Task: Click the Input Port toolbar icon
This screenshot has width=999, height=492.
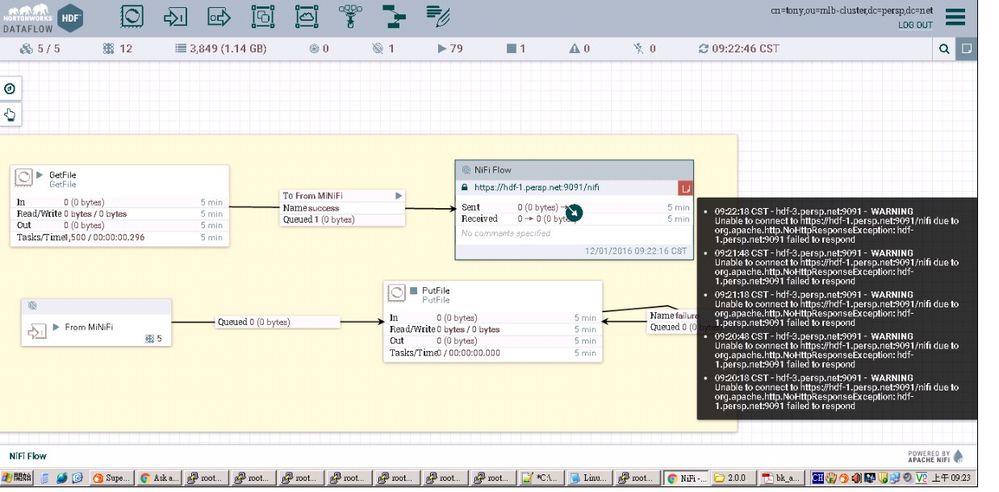Action: coord(175,17)
